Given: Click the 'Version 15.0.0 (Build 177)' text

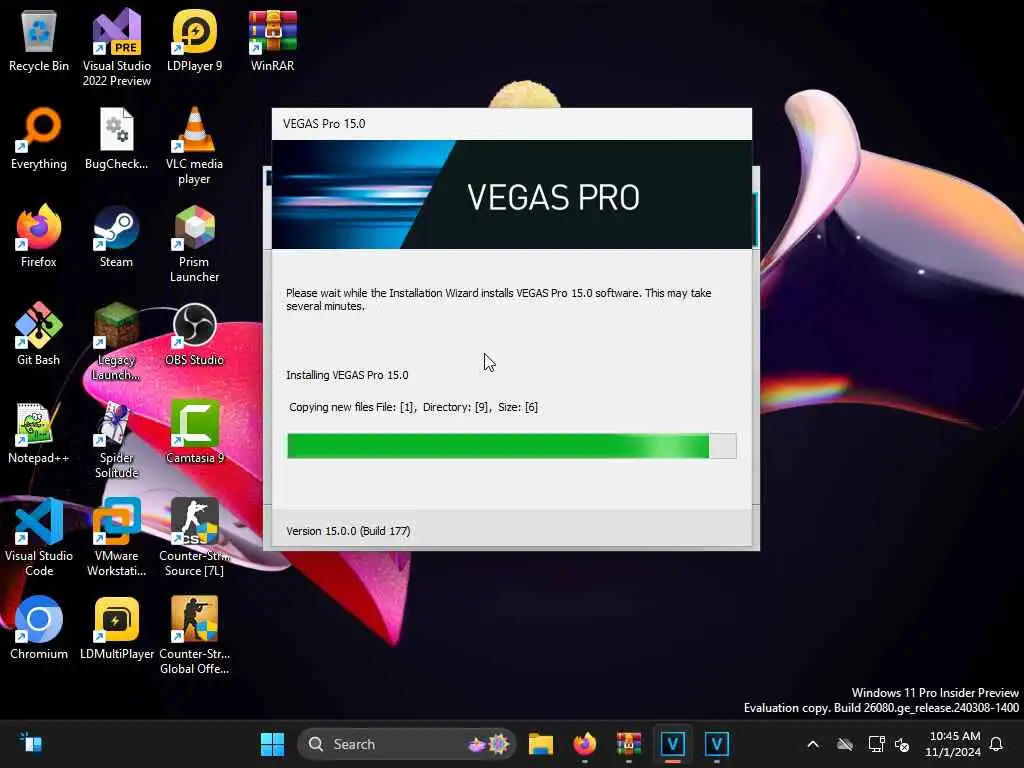Looking at the screenshot, I should (x=348, y=531).
